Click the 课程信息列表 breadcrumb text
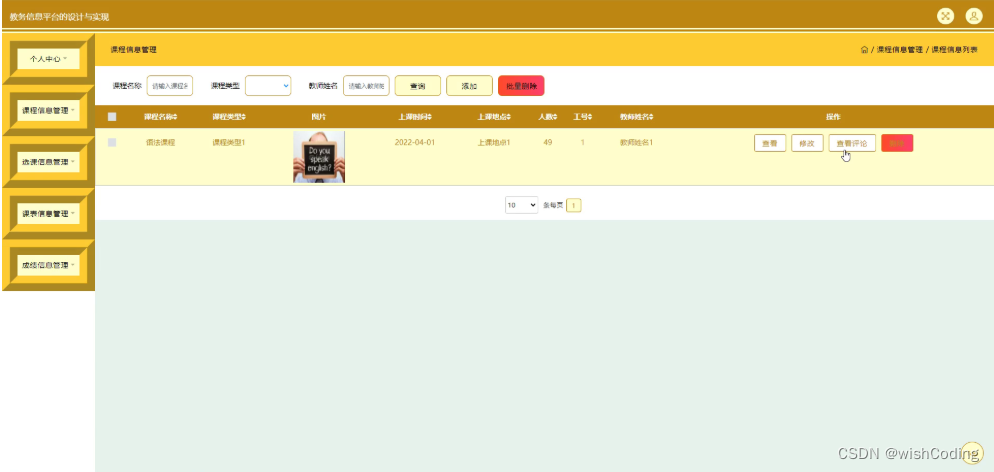Screen dimensions: 994x472 pos(954,49)
